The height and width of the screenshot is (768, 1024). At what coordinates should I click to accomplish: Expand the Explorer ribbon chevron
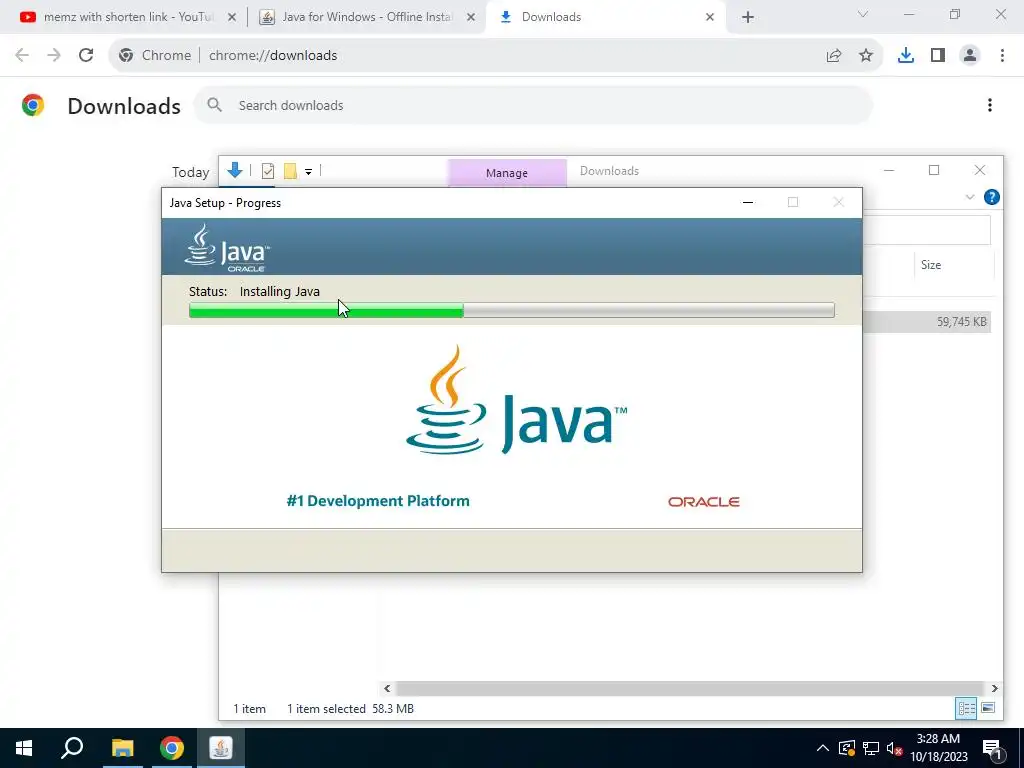click(970, 197)
